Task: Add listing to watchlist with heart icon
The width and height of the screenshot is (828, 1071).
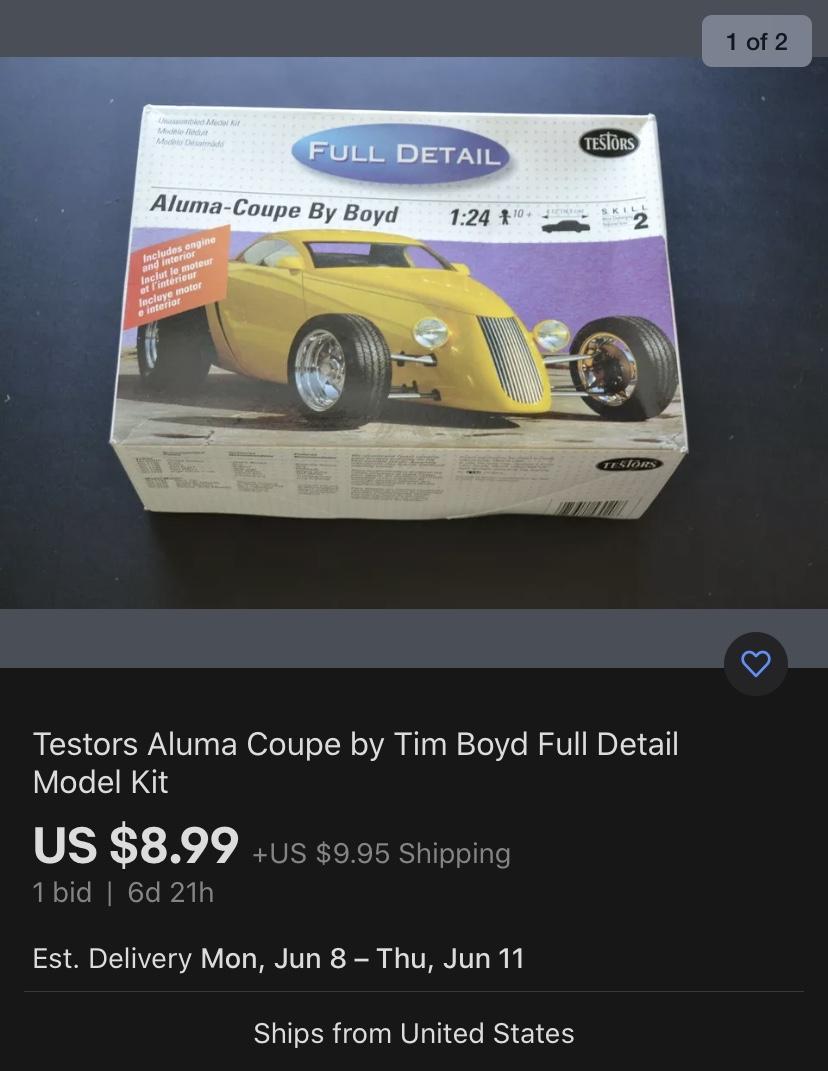Action: (x=756, y=663)
